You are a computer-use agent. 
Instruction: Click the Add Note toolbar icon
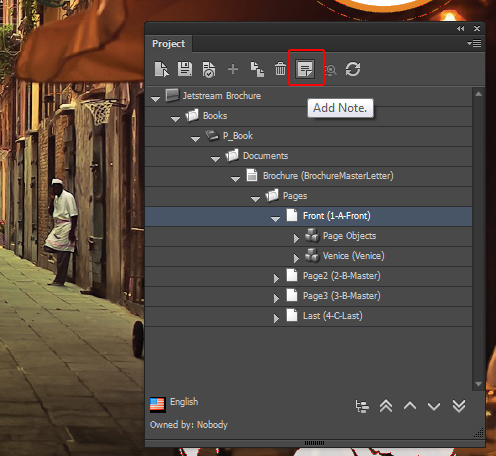click(305, 69)
